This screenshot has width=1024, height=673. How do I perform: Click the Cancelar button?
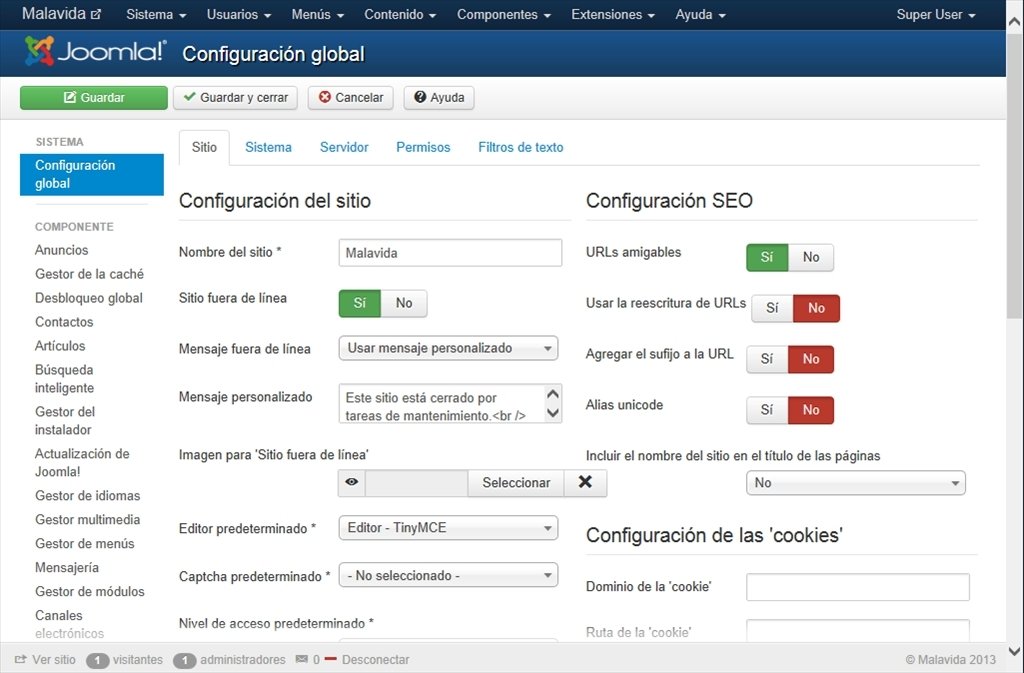(x=351, y=97)
